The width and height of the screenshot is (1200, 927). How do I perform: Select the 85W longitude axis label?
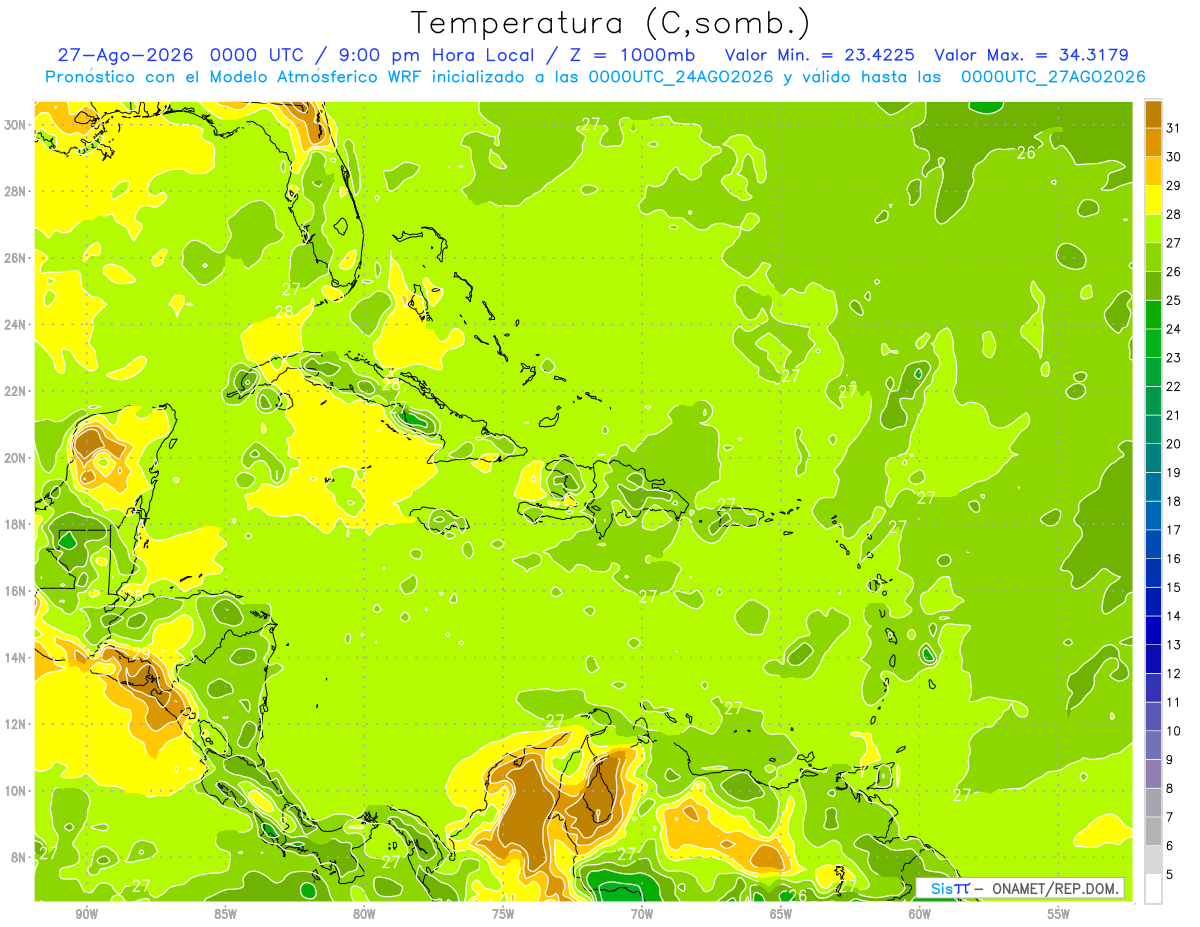225,914
